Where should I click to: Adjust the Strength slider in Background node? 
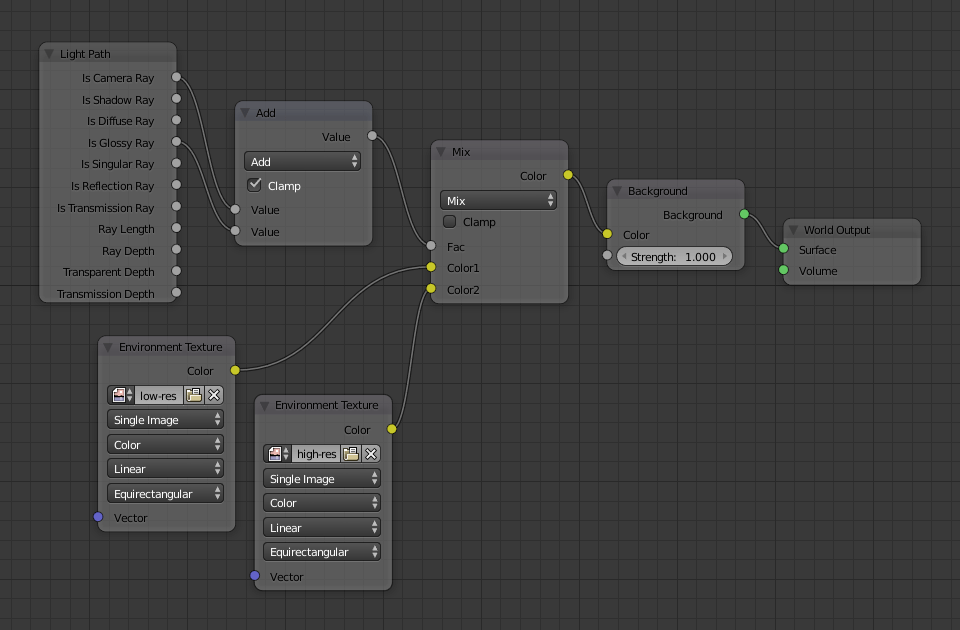click(x=675, y=256)
